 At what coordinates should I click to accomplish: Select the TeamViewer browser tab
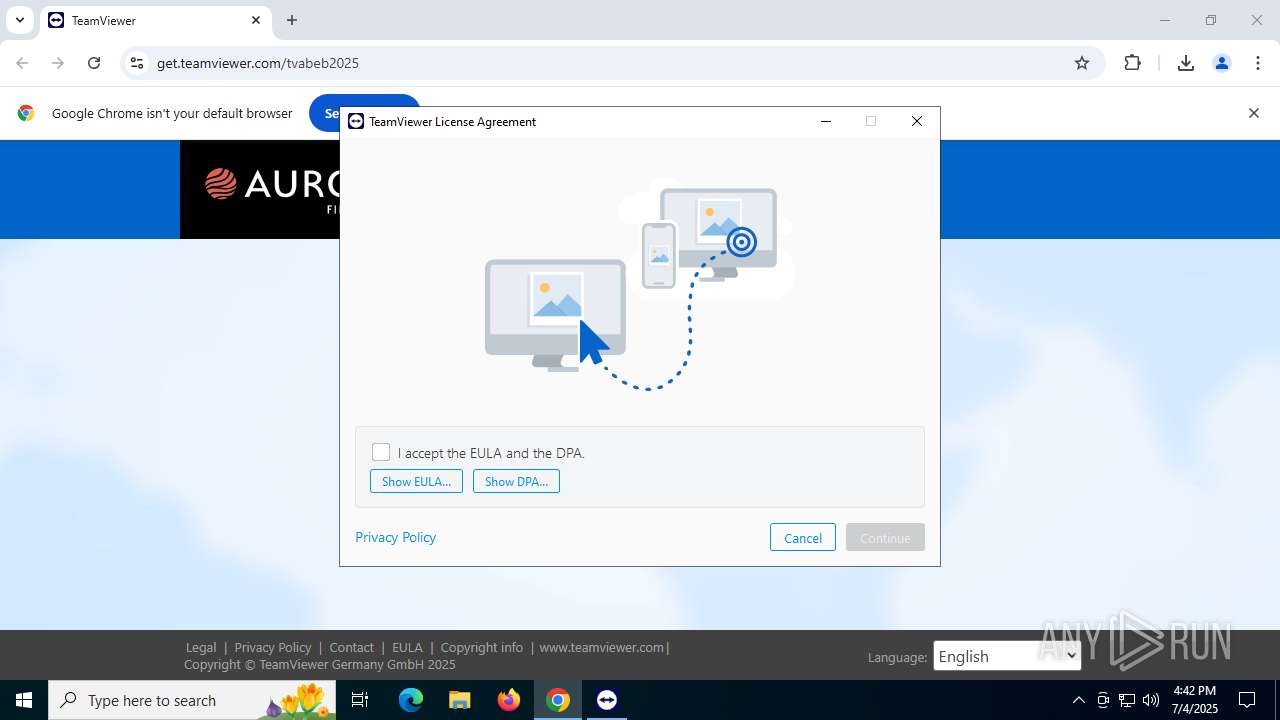click(x=155, y=20)
